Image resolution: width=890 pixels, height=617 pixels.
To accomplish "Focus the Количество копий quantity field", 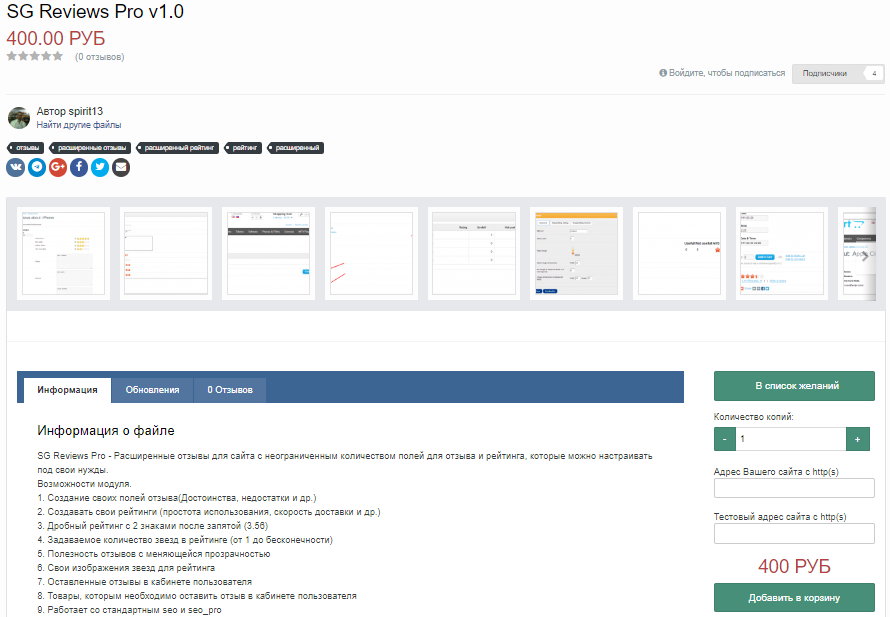I will click(x=791, y=439).
